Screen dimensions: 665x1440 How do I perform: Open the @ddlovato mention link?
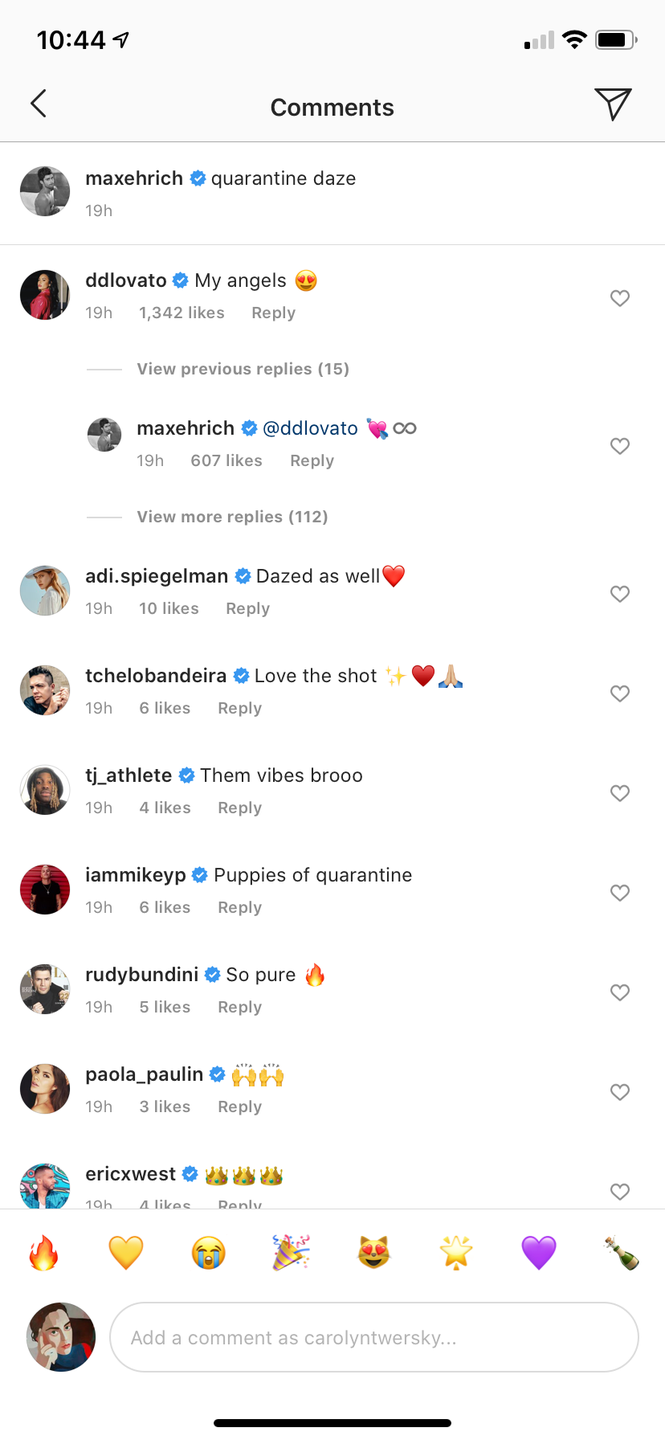pos(310,428)
